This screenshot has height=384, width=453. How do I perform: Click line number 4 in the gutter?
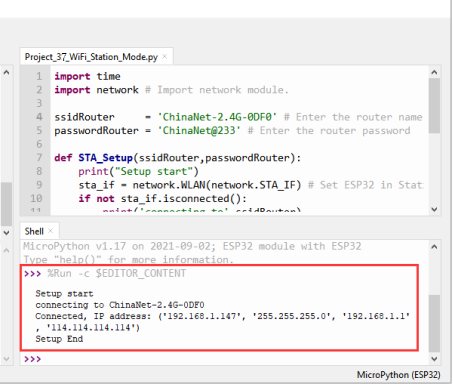(x=39, y=117)
